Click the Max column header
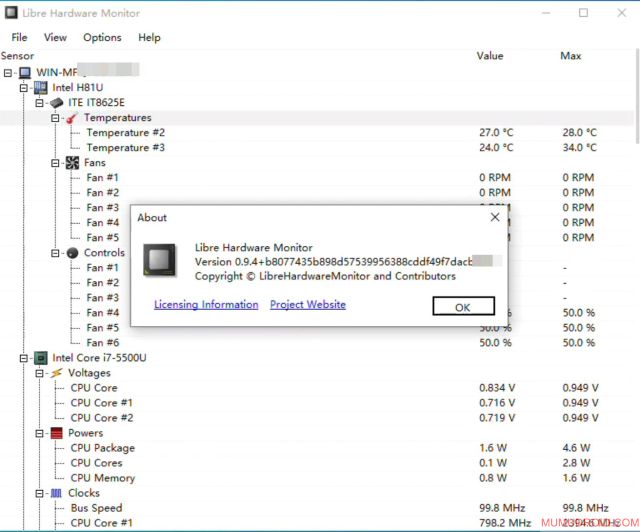 click(571, 56)
